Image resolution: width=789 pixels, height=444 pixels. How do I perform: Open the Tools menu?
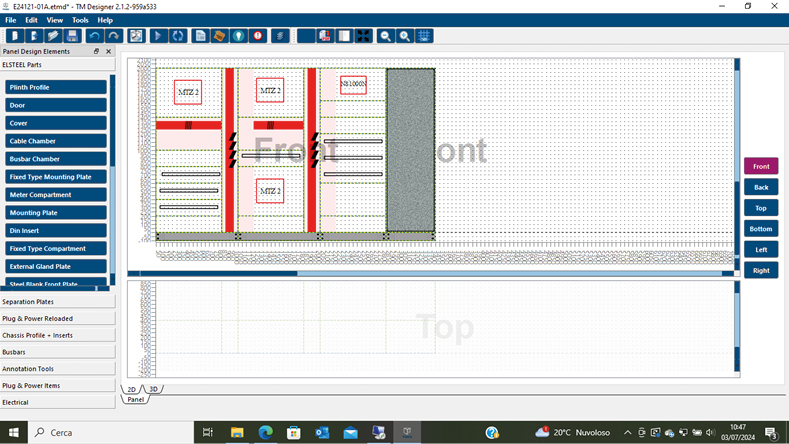[80, 20]
